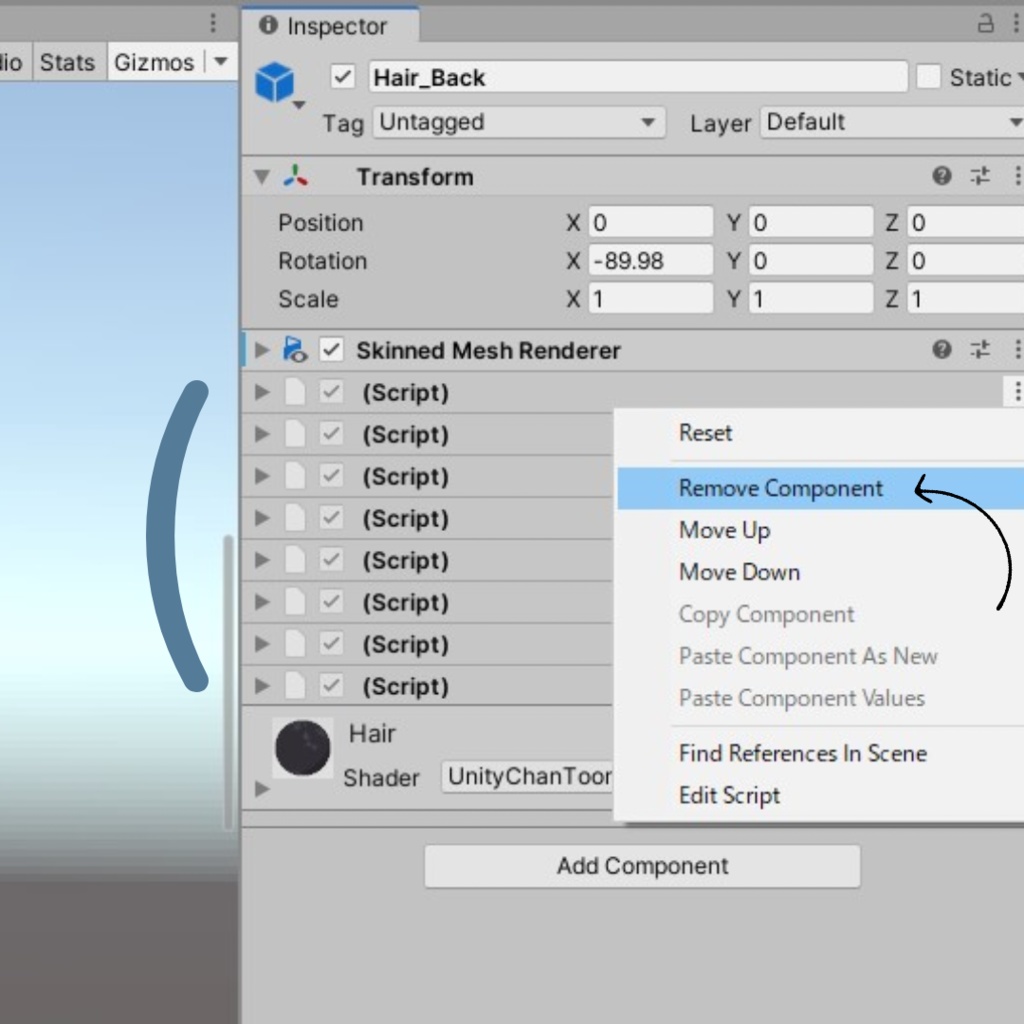This screenshot has width=1024, height=1024.
Task: Open the Tag dropdown showing Untagged
Action: tap(519, 122)
